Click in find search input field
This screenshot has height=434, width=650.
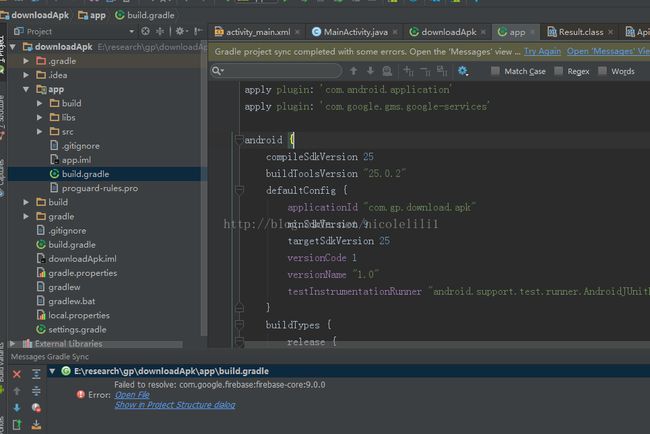(x=276, y=71)
